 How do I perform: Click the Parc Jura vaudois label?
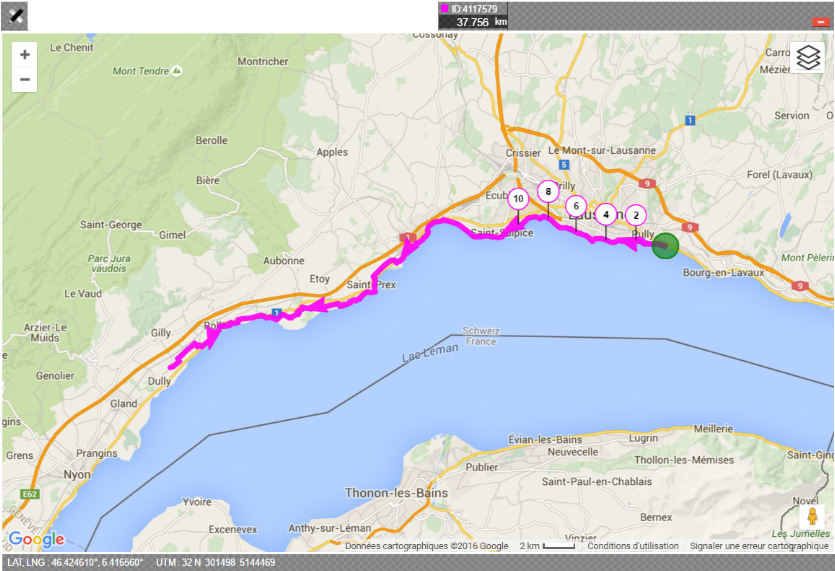pyautogui.click(x=109, y=263)
